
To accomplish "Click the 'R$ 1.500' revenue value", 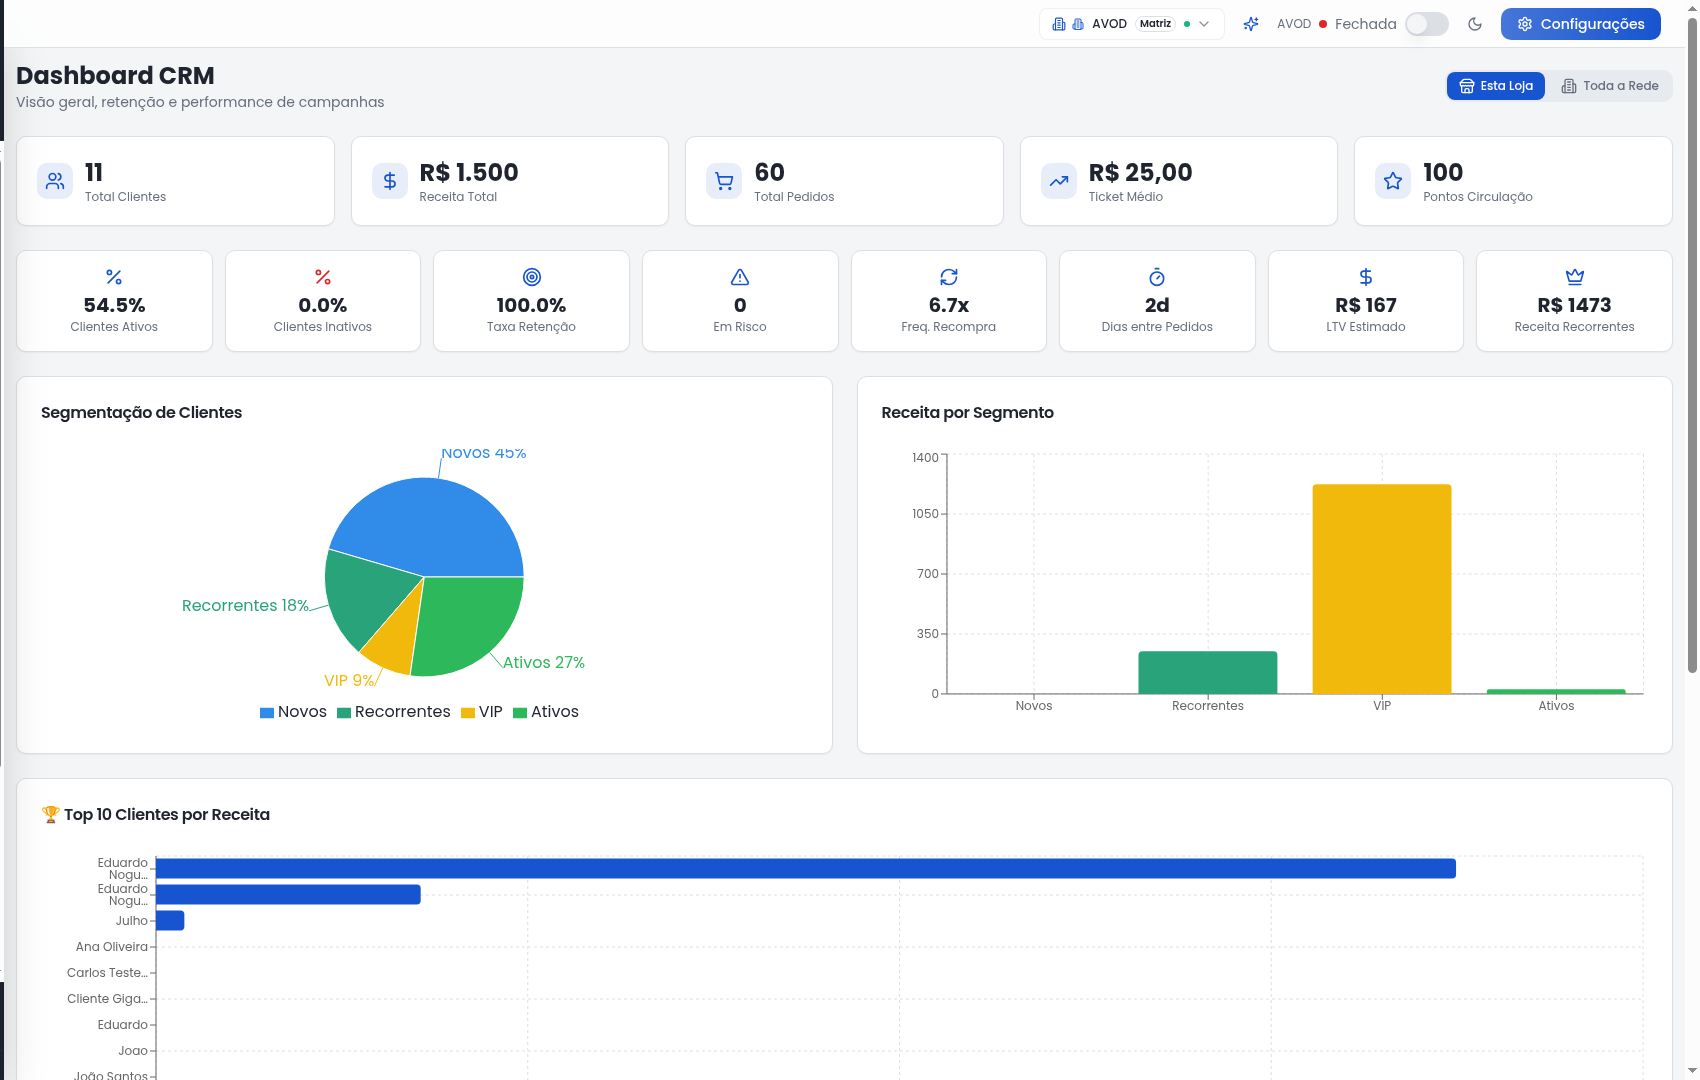I will pos(469,172).
